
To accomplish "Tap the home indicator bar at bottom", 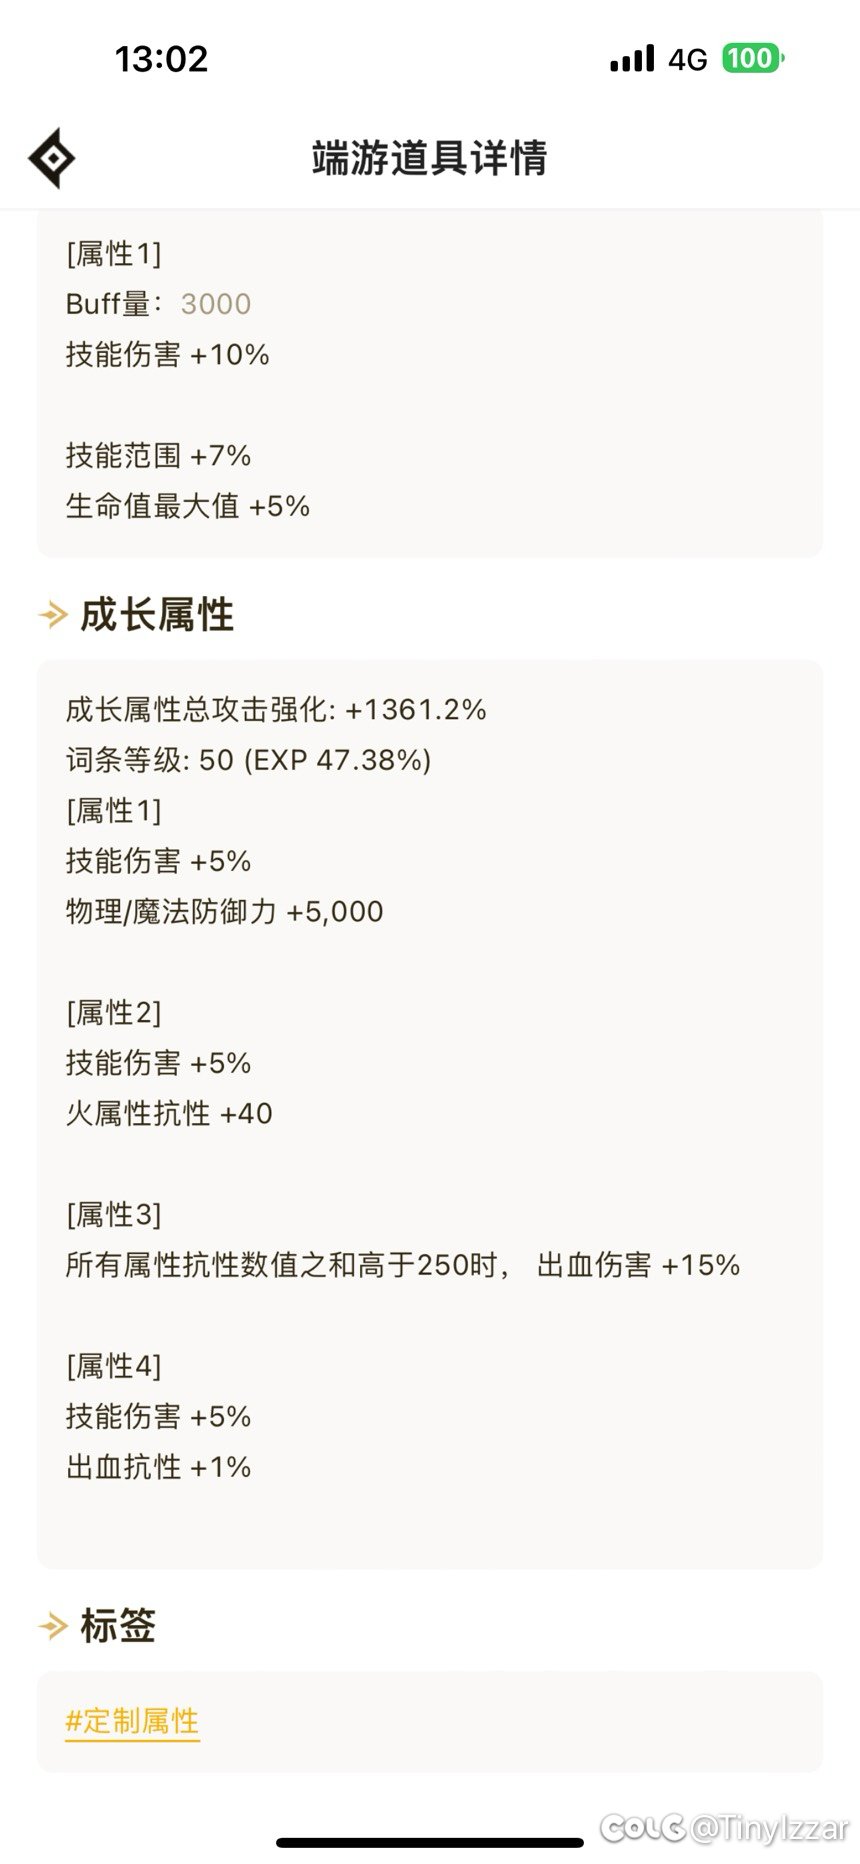I will click(x=430, y=1842).
